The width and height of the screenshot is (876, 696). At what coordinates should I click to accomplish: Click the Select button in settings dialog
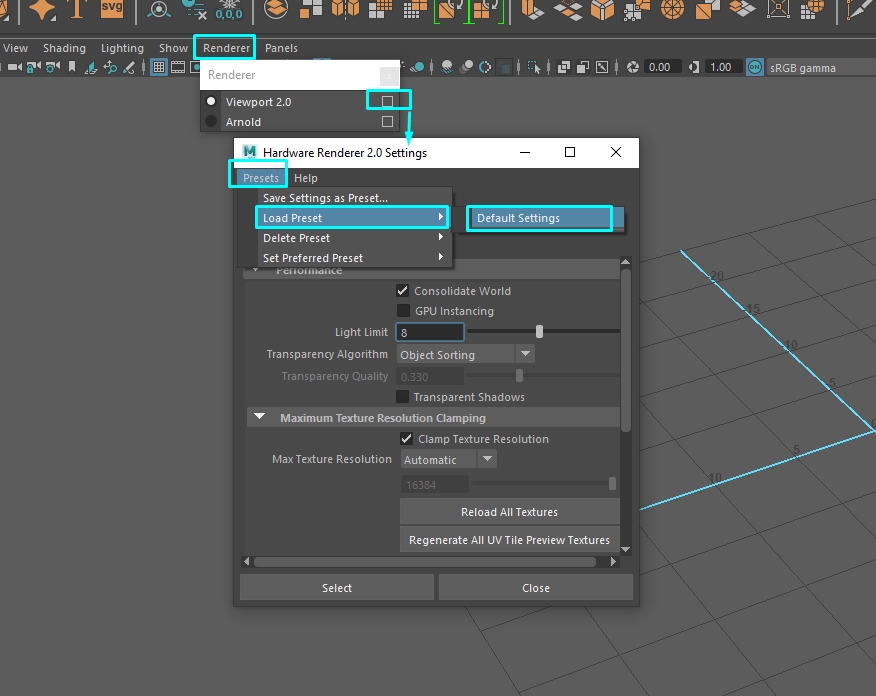(x=336, y=588)
